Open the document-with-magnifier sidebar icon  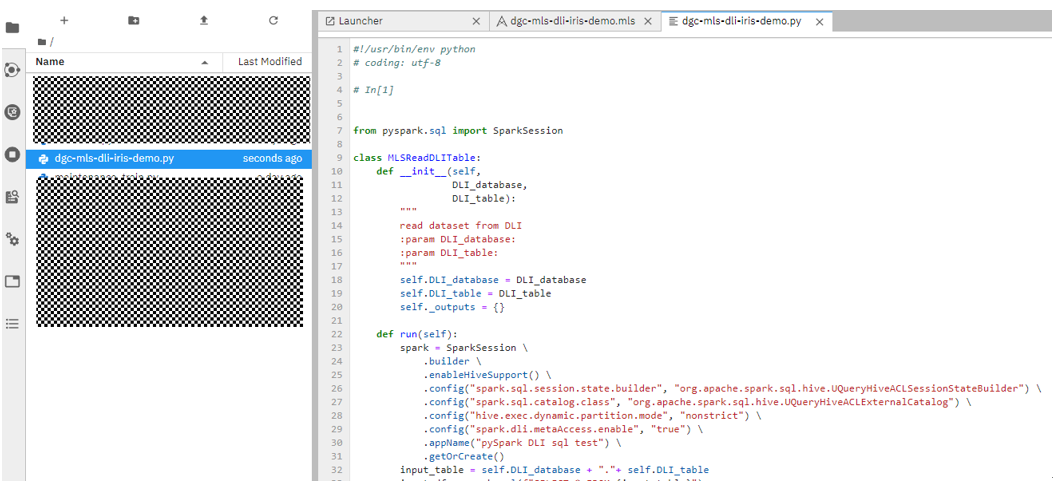coord(13,197)
